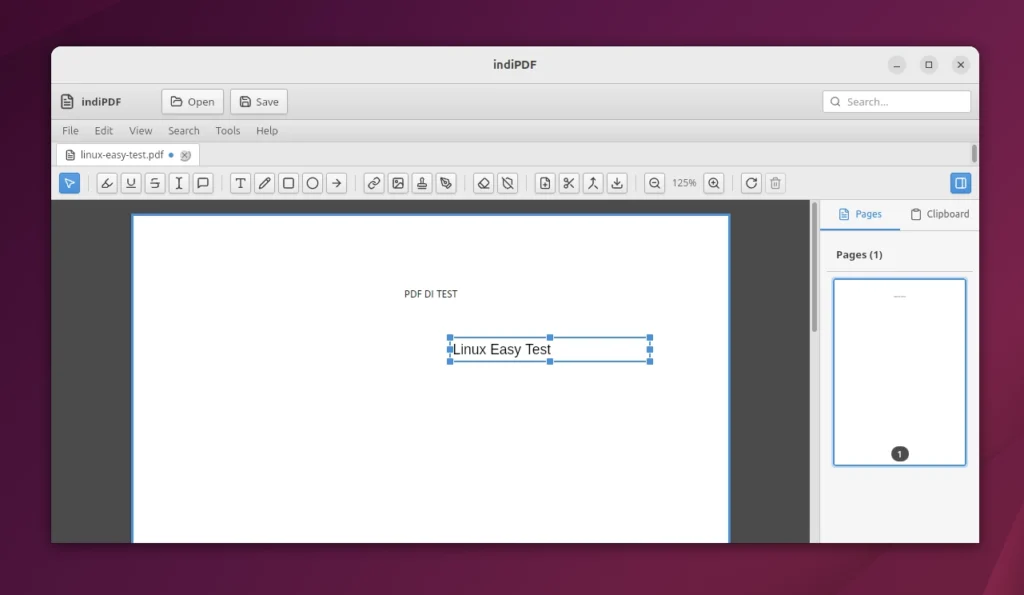The image size is (1024, 595).
Task: Open the Tools menu
Action: [227, 130]
